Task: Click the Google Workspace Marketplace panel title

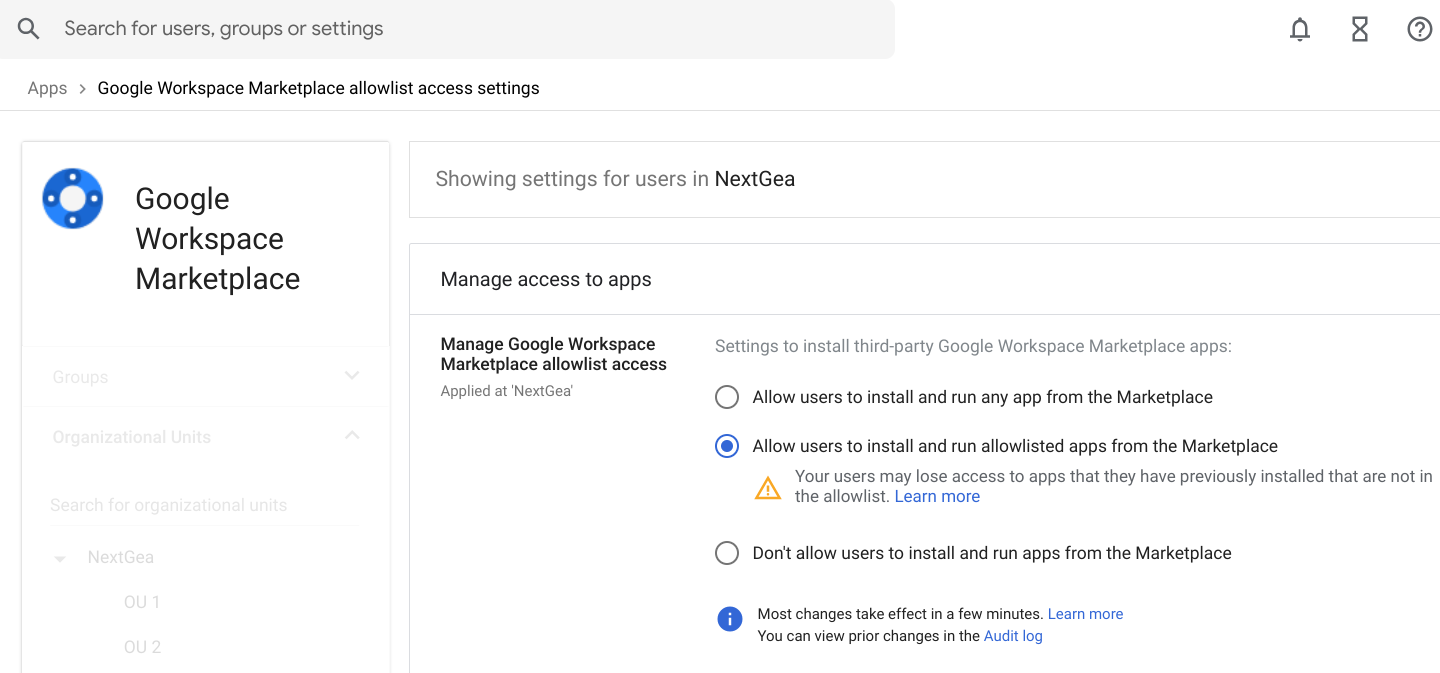Action: [218, 238]
